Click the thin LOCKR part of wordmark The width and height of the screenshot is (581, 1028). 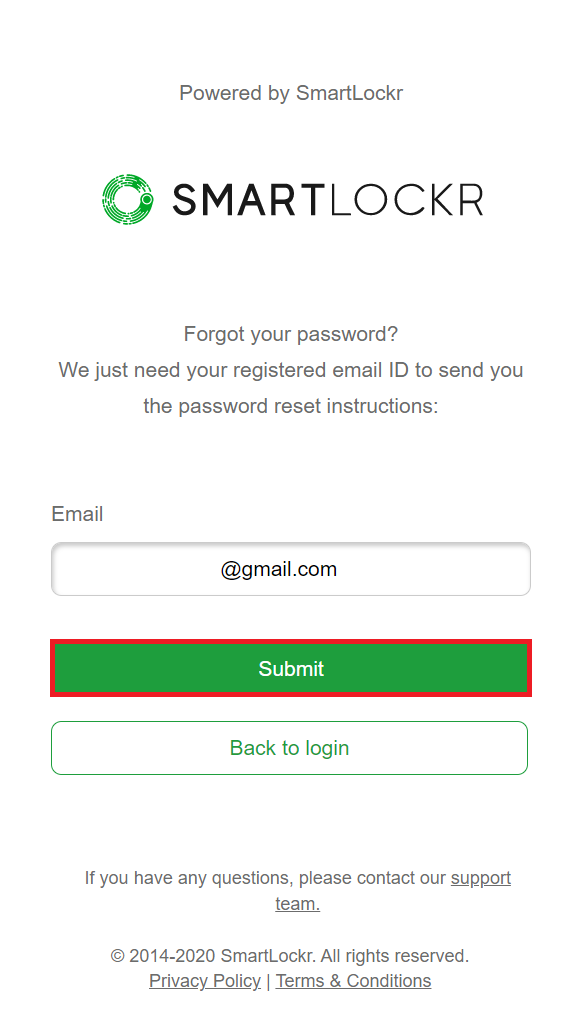[405, 199]
